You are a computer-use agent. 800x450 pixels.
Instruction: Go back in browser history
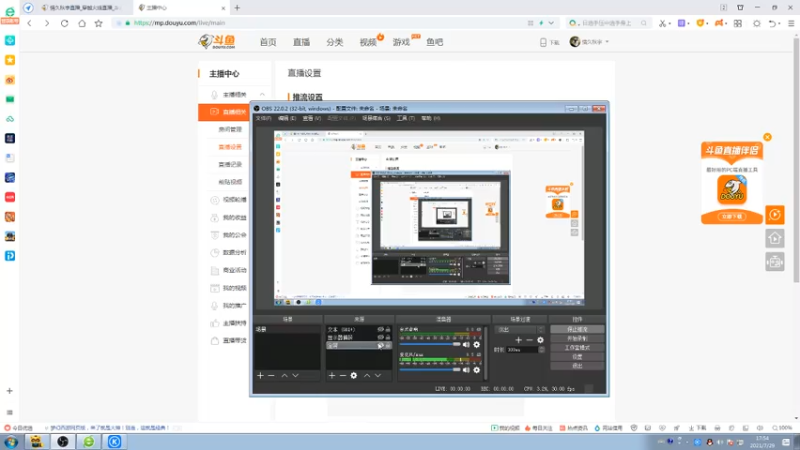tap(30, 23)
